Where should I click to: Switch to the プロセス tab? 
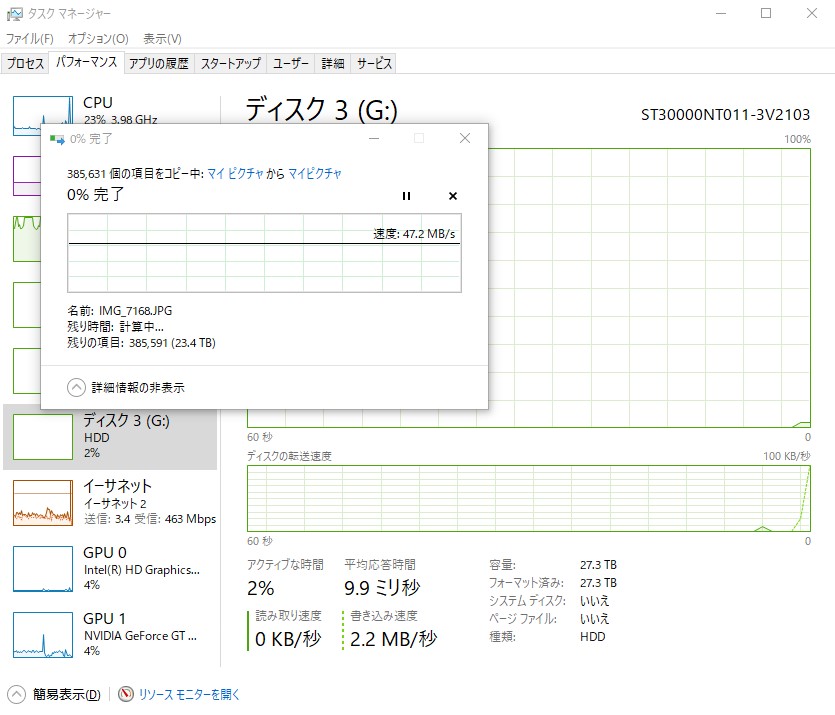tap(25, 63)
